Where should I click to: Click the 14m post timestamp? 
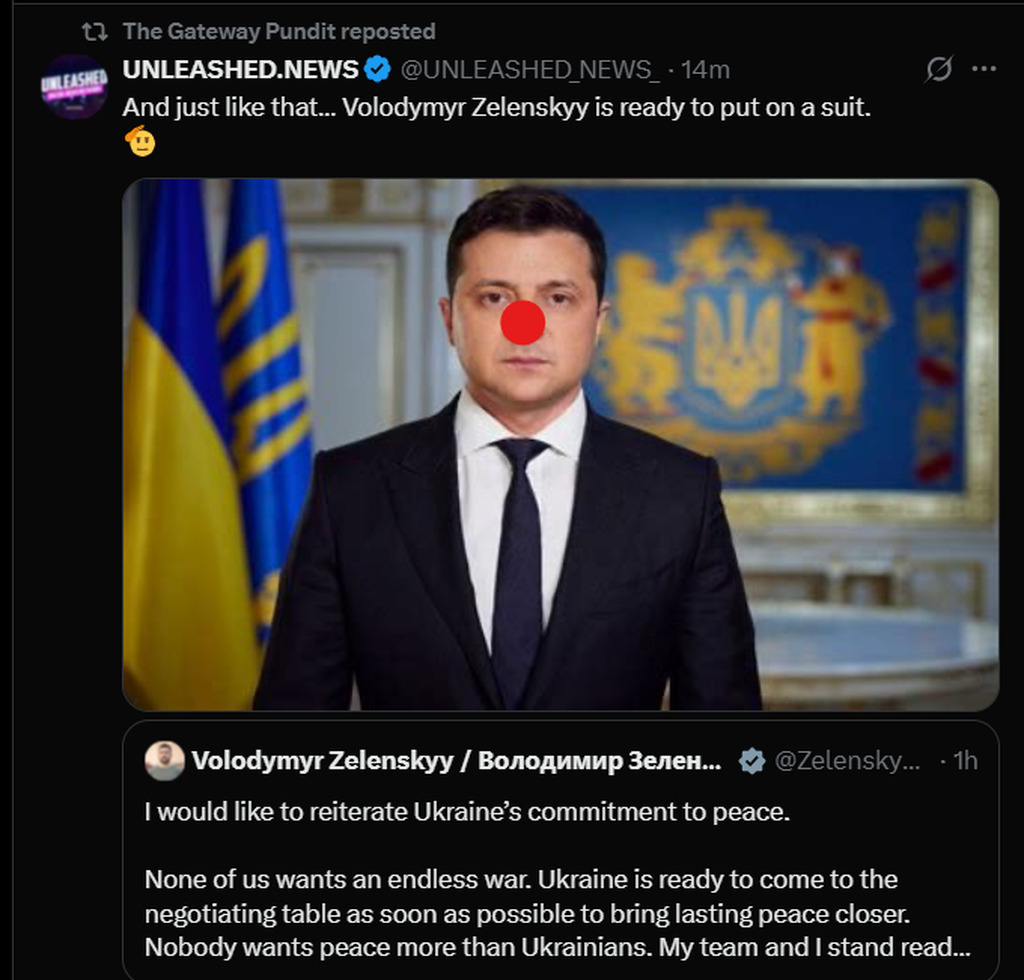click(x=706, y=69)
